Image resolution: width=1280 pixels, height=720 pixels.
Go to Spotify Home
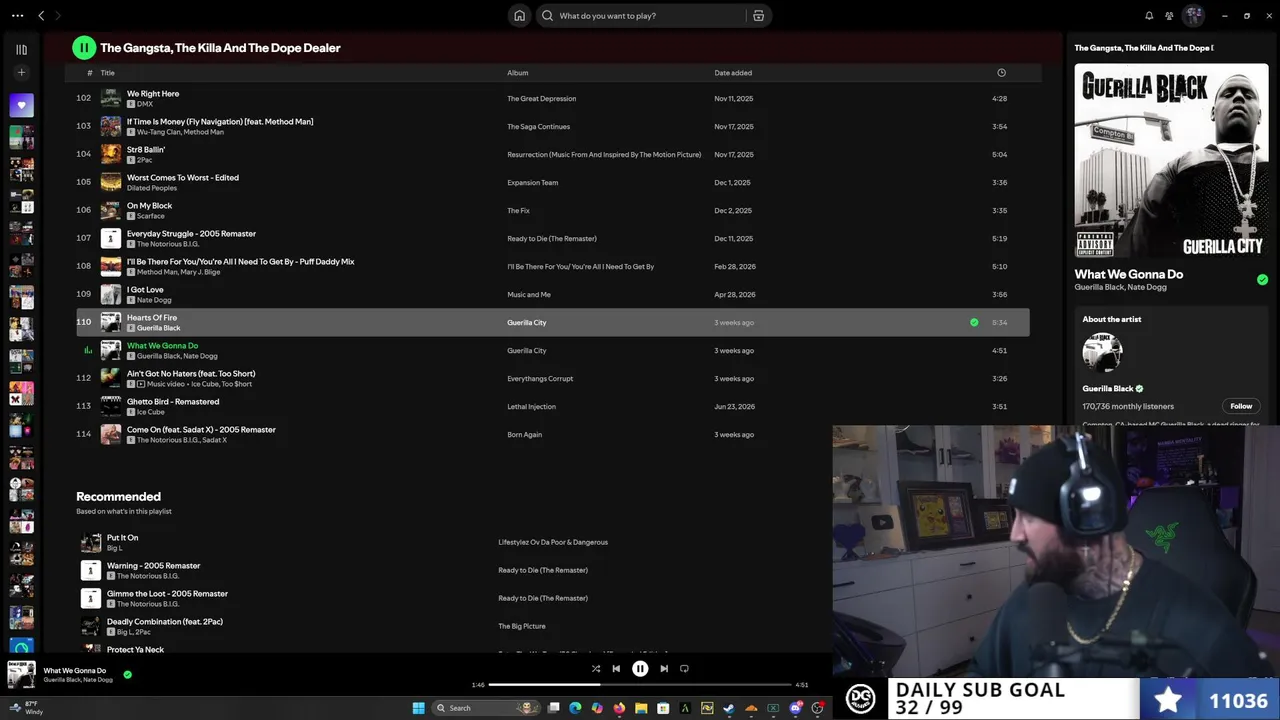pyautogui.click(x=519, y=16)
